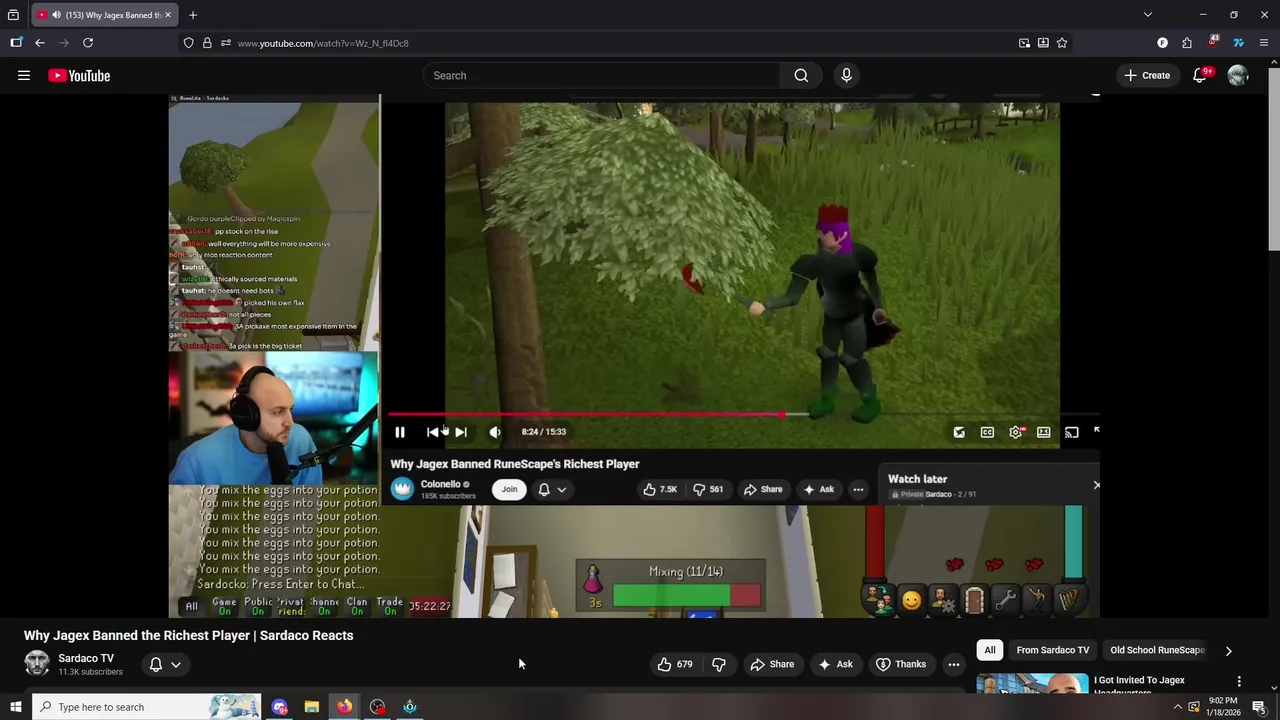Screen dimensions: 1280x720
Task: Open Windows notification center icon
Action: point(1259,707)
